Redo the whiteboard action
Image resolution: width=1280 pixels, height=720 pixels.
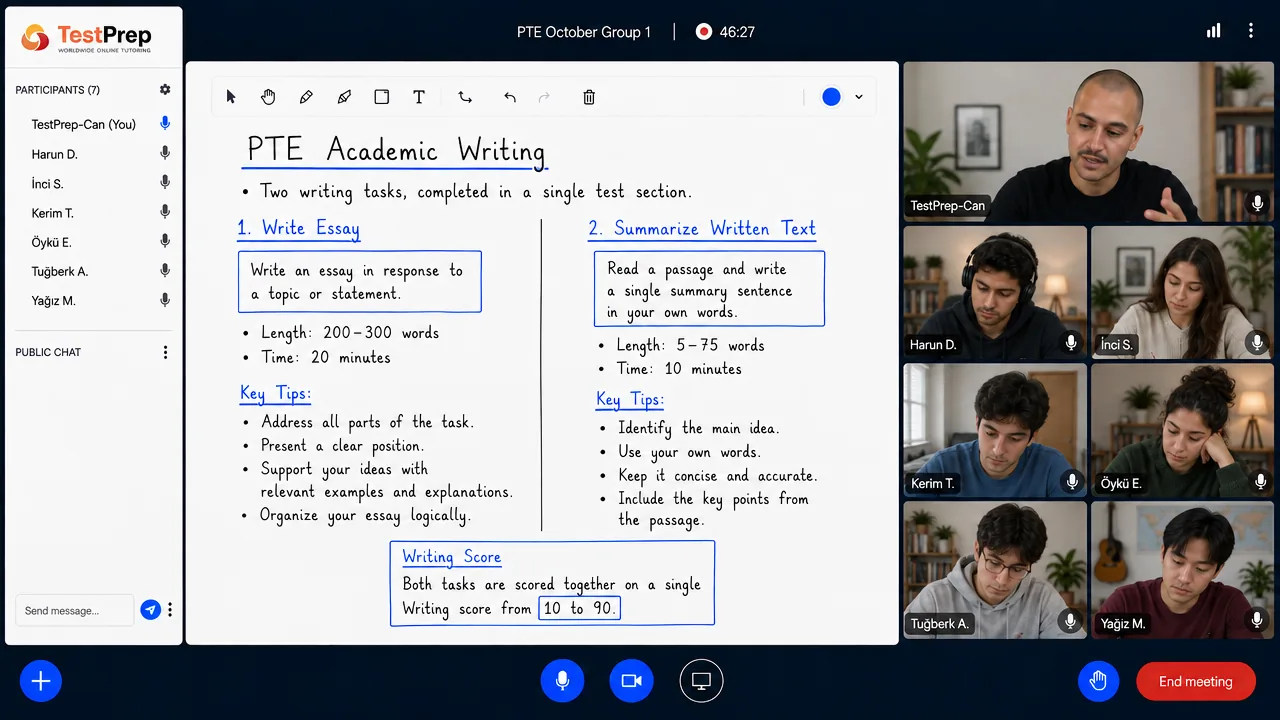coord(544,97)
